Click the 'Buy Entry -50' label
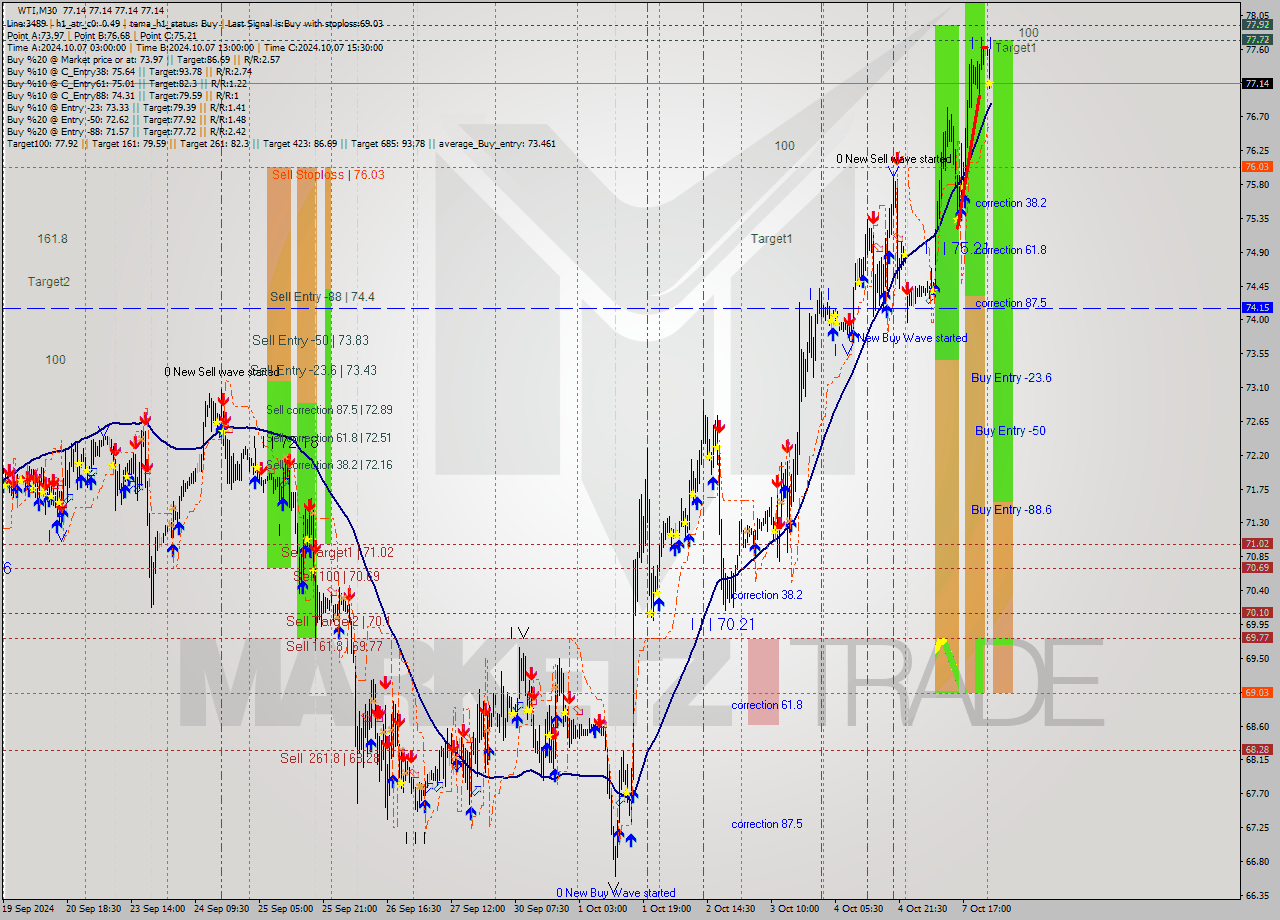The width and height of the screenshot is (1280, 920). pos(1010,431)
